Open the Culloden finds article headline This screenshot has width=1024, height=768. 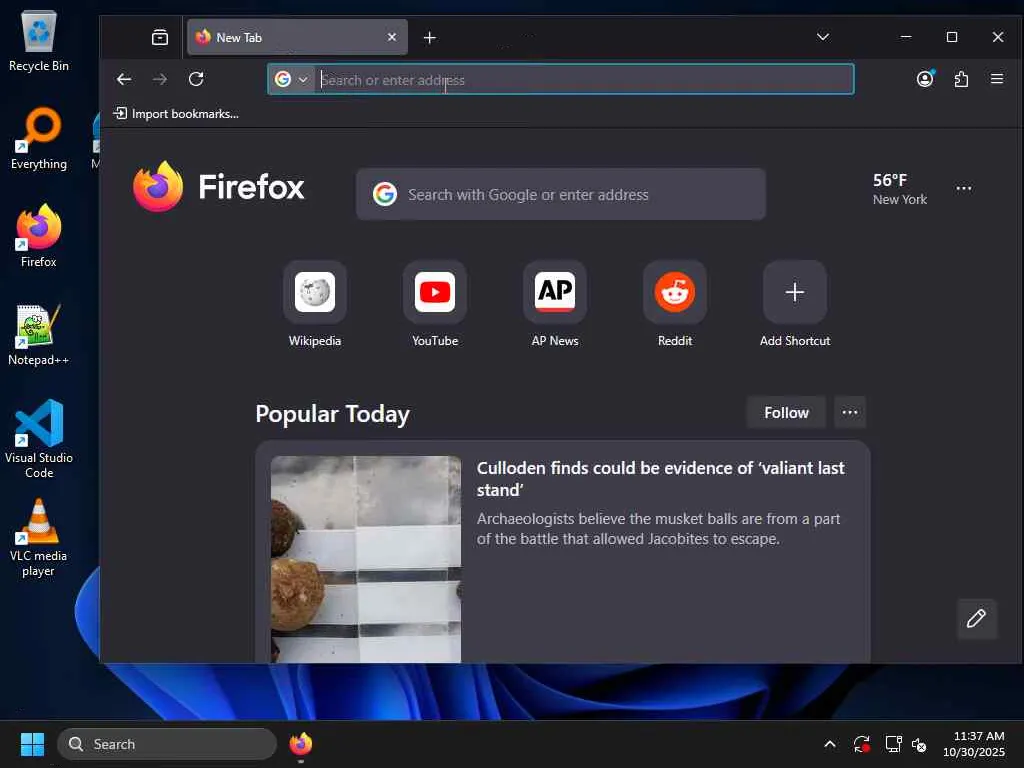[660, 479]
